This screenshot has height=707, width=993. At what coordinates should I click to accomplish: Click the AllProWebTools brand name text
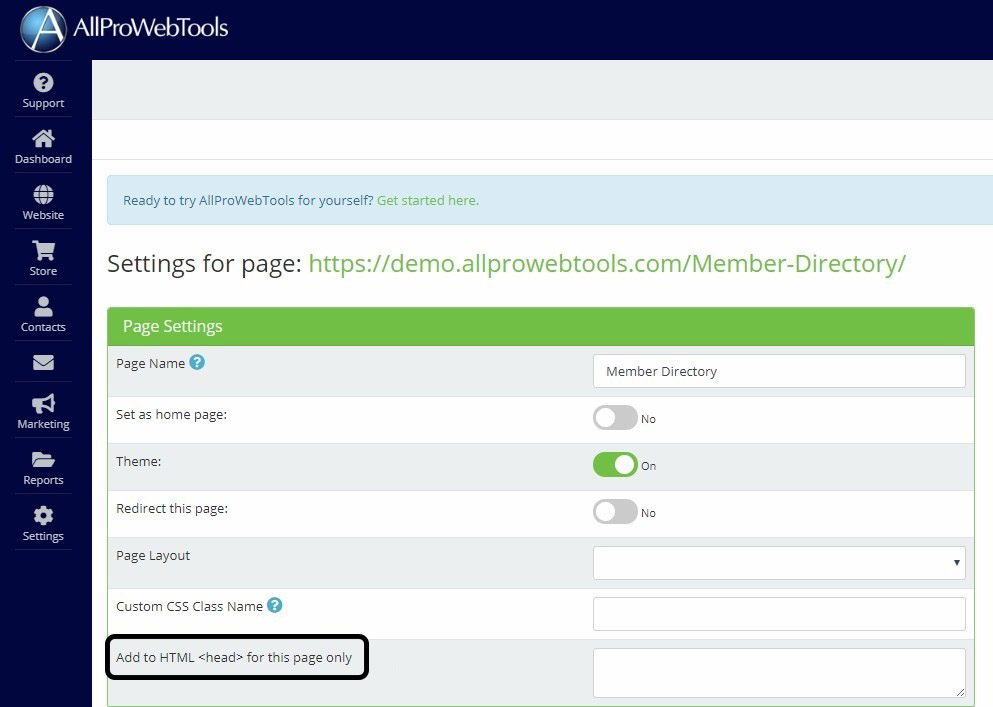(x=151, y=27)
